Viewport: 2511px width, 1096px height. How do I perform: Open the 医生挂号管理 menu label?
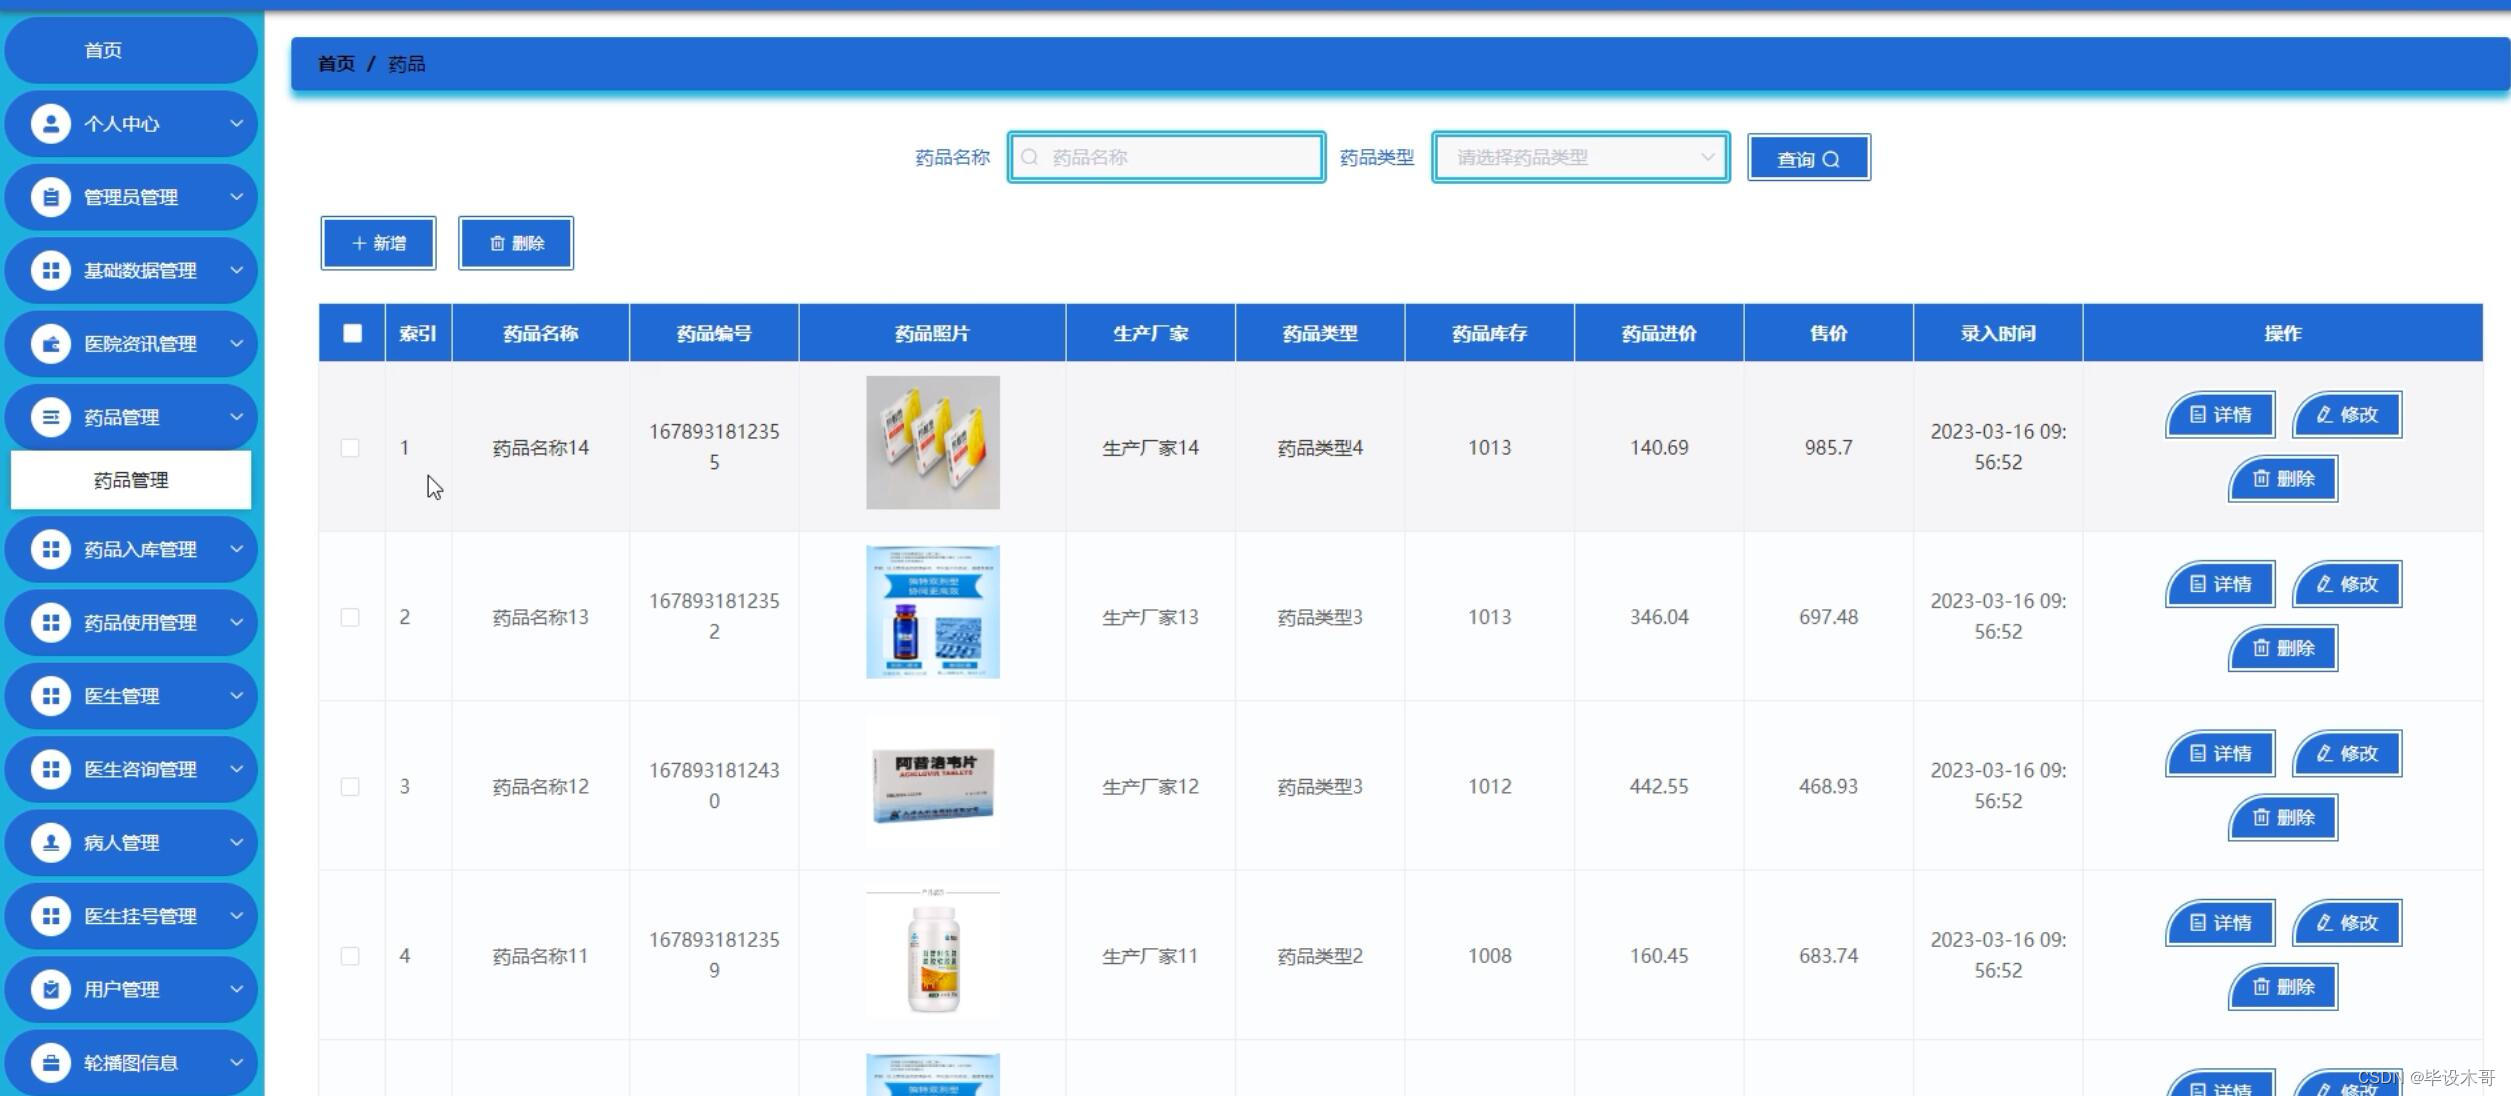[x=140, y=916]
